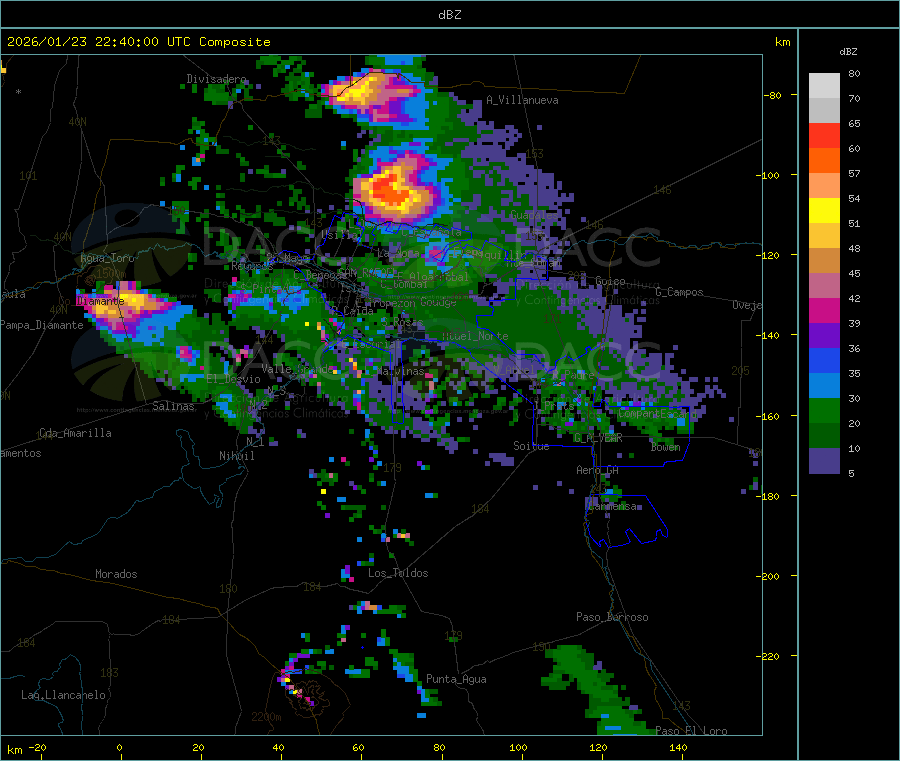The image size is (900, 761).
Task: Click the Bowen place label
Action: click(x=666, y=447)
